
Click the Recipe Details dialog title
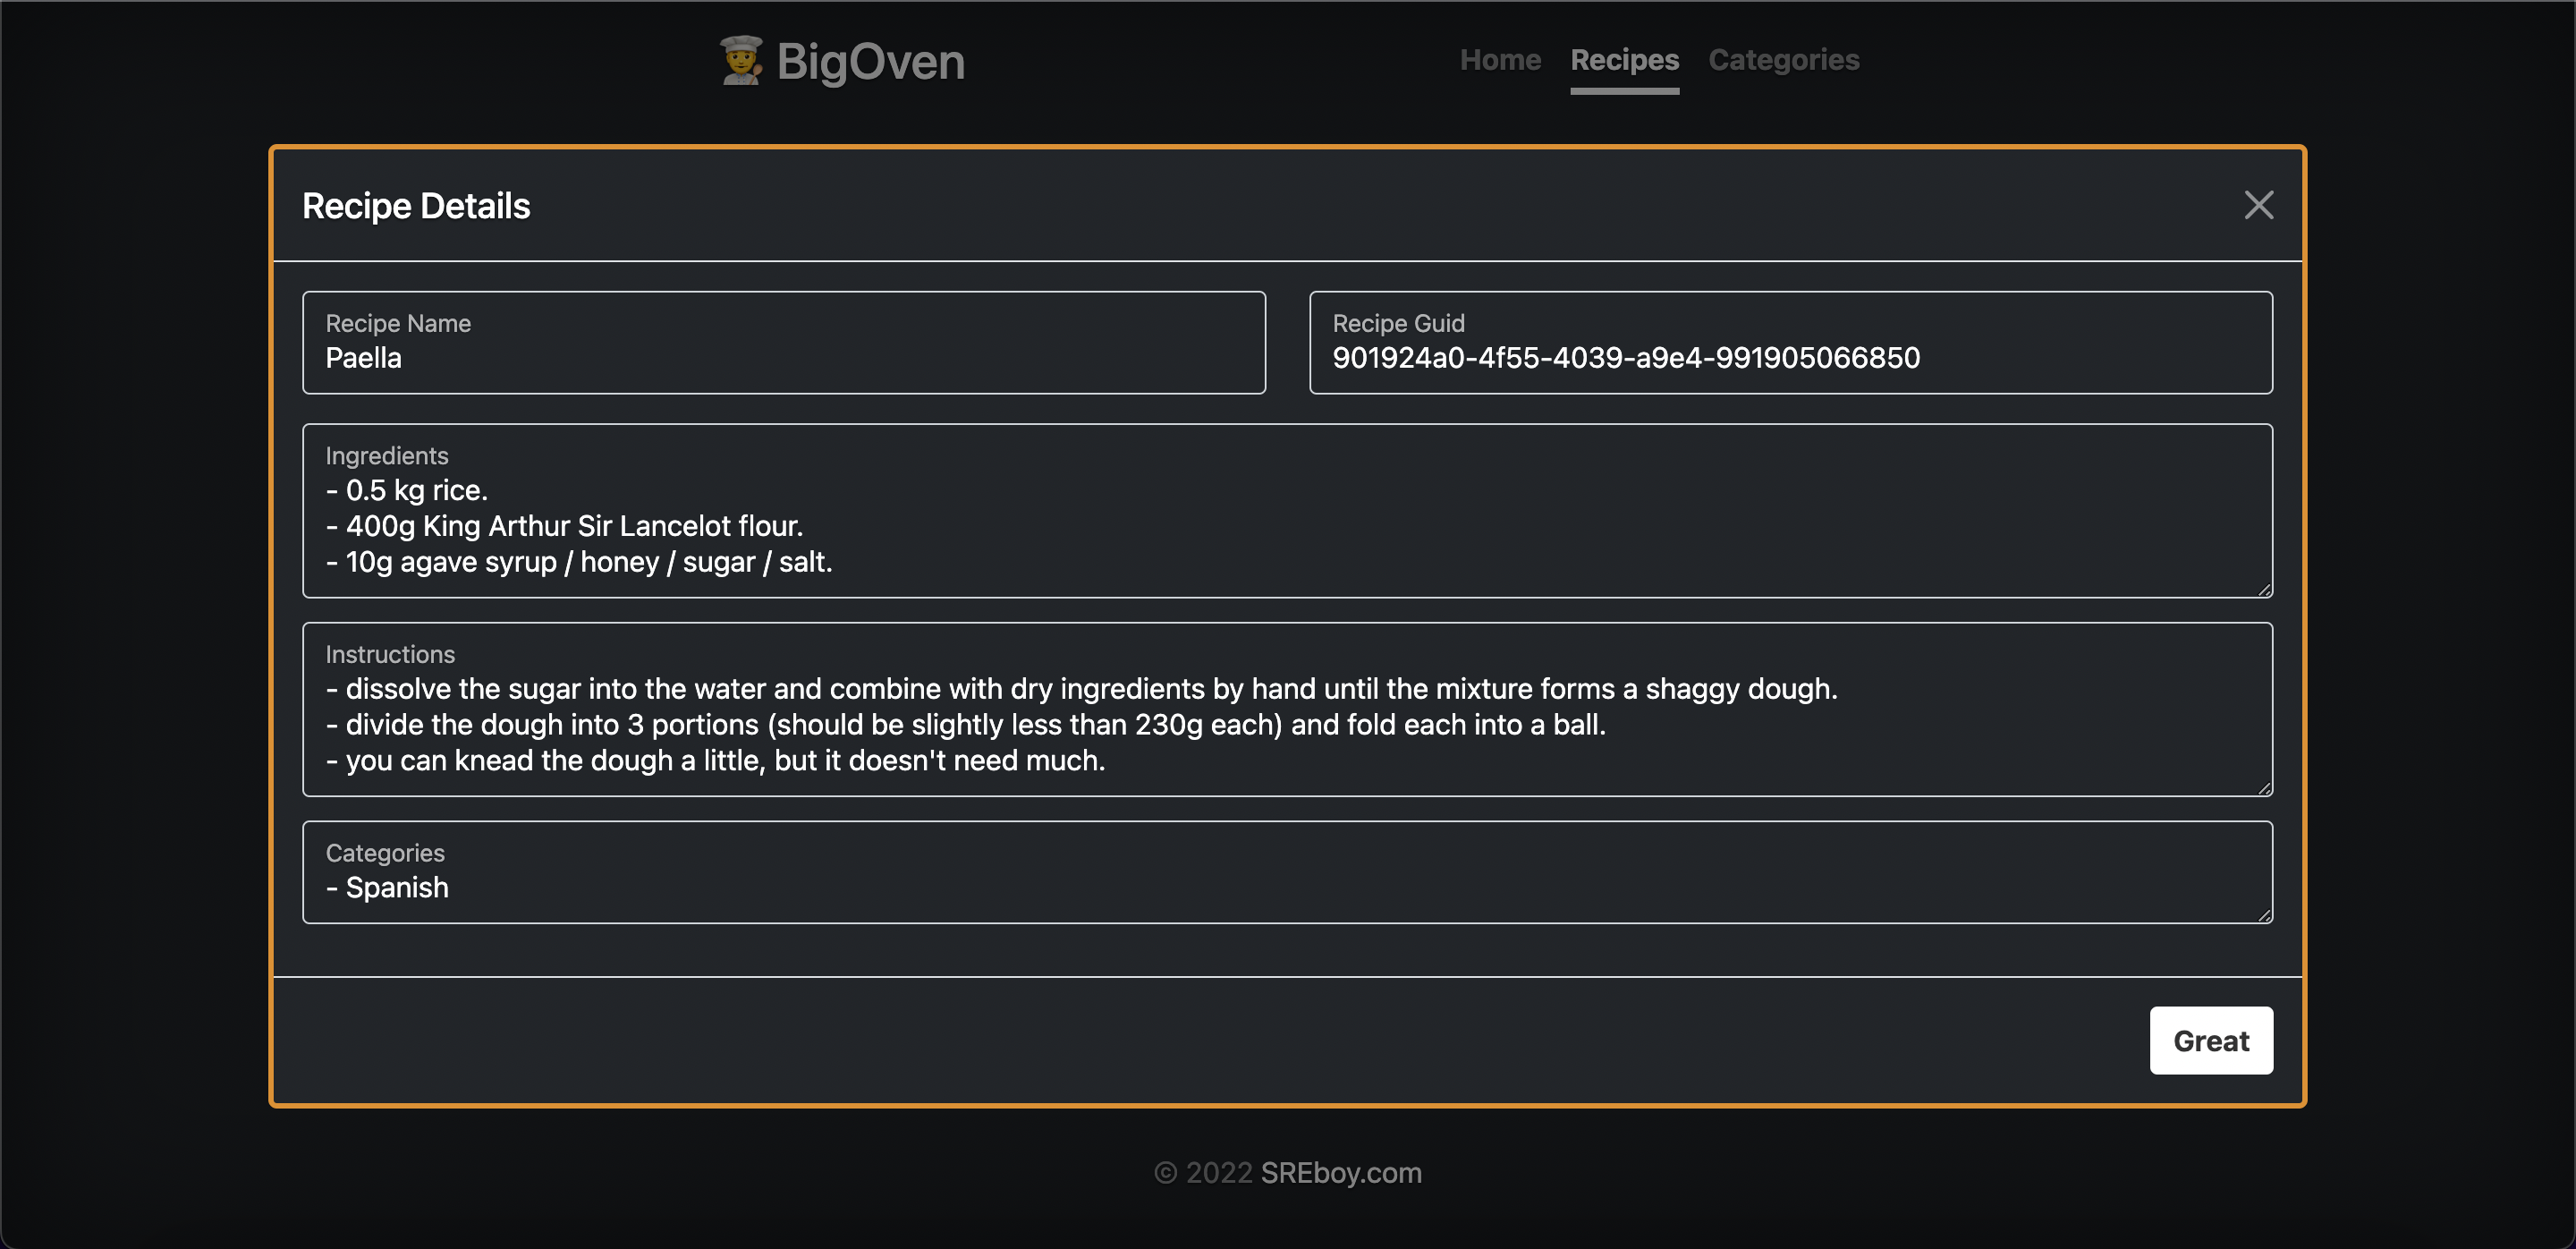tap(417, 205)
